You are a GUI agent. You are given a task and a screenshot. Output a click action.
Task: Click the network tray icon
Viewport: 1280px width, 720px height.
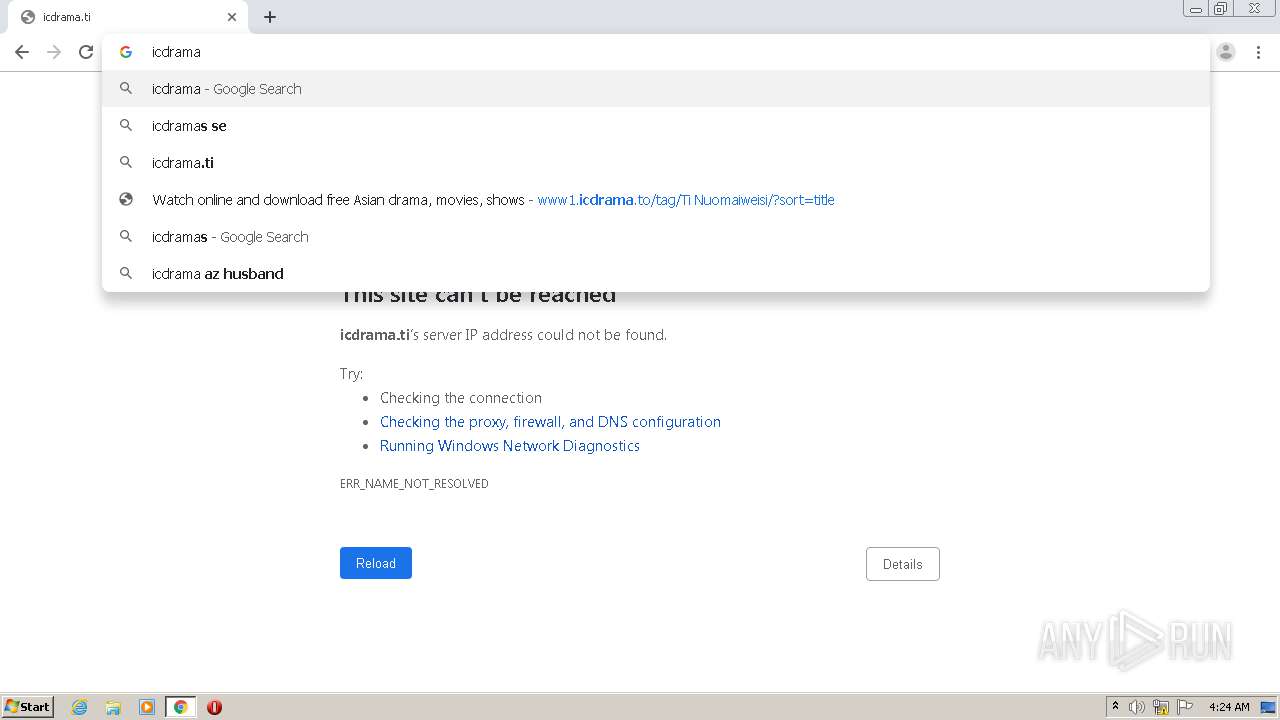pos(1161,707)
